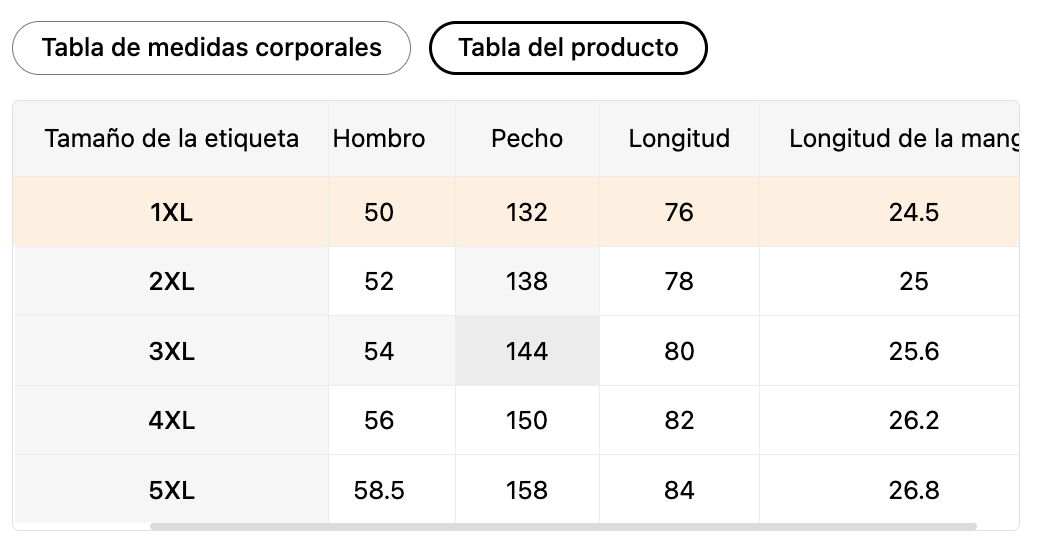Click the Tamaño de la etiqueta header
The width and height of the screenshot is (1040, 550).
171,139
